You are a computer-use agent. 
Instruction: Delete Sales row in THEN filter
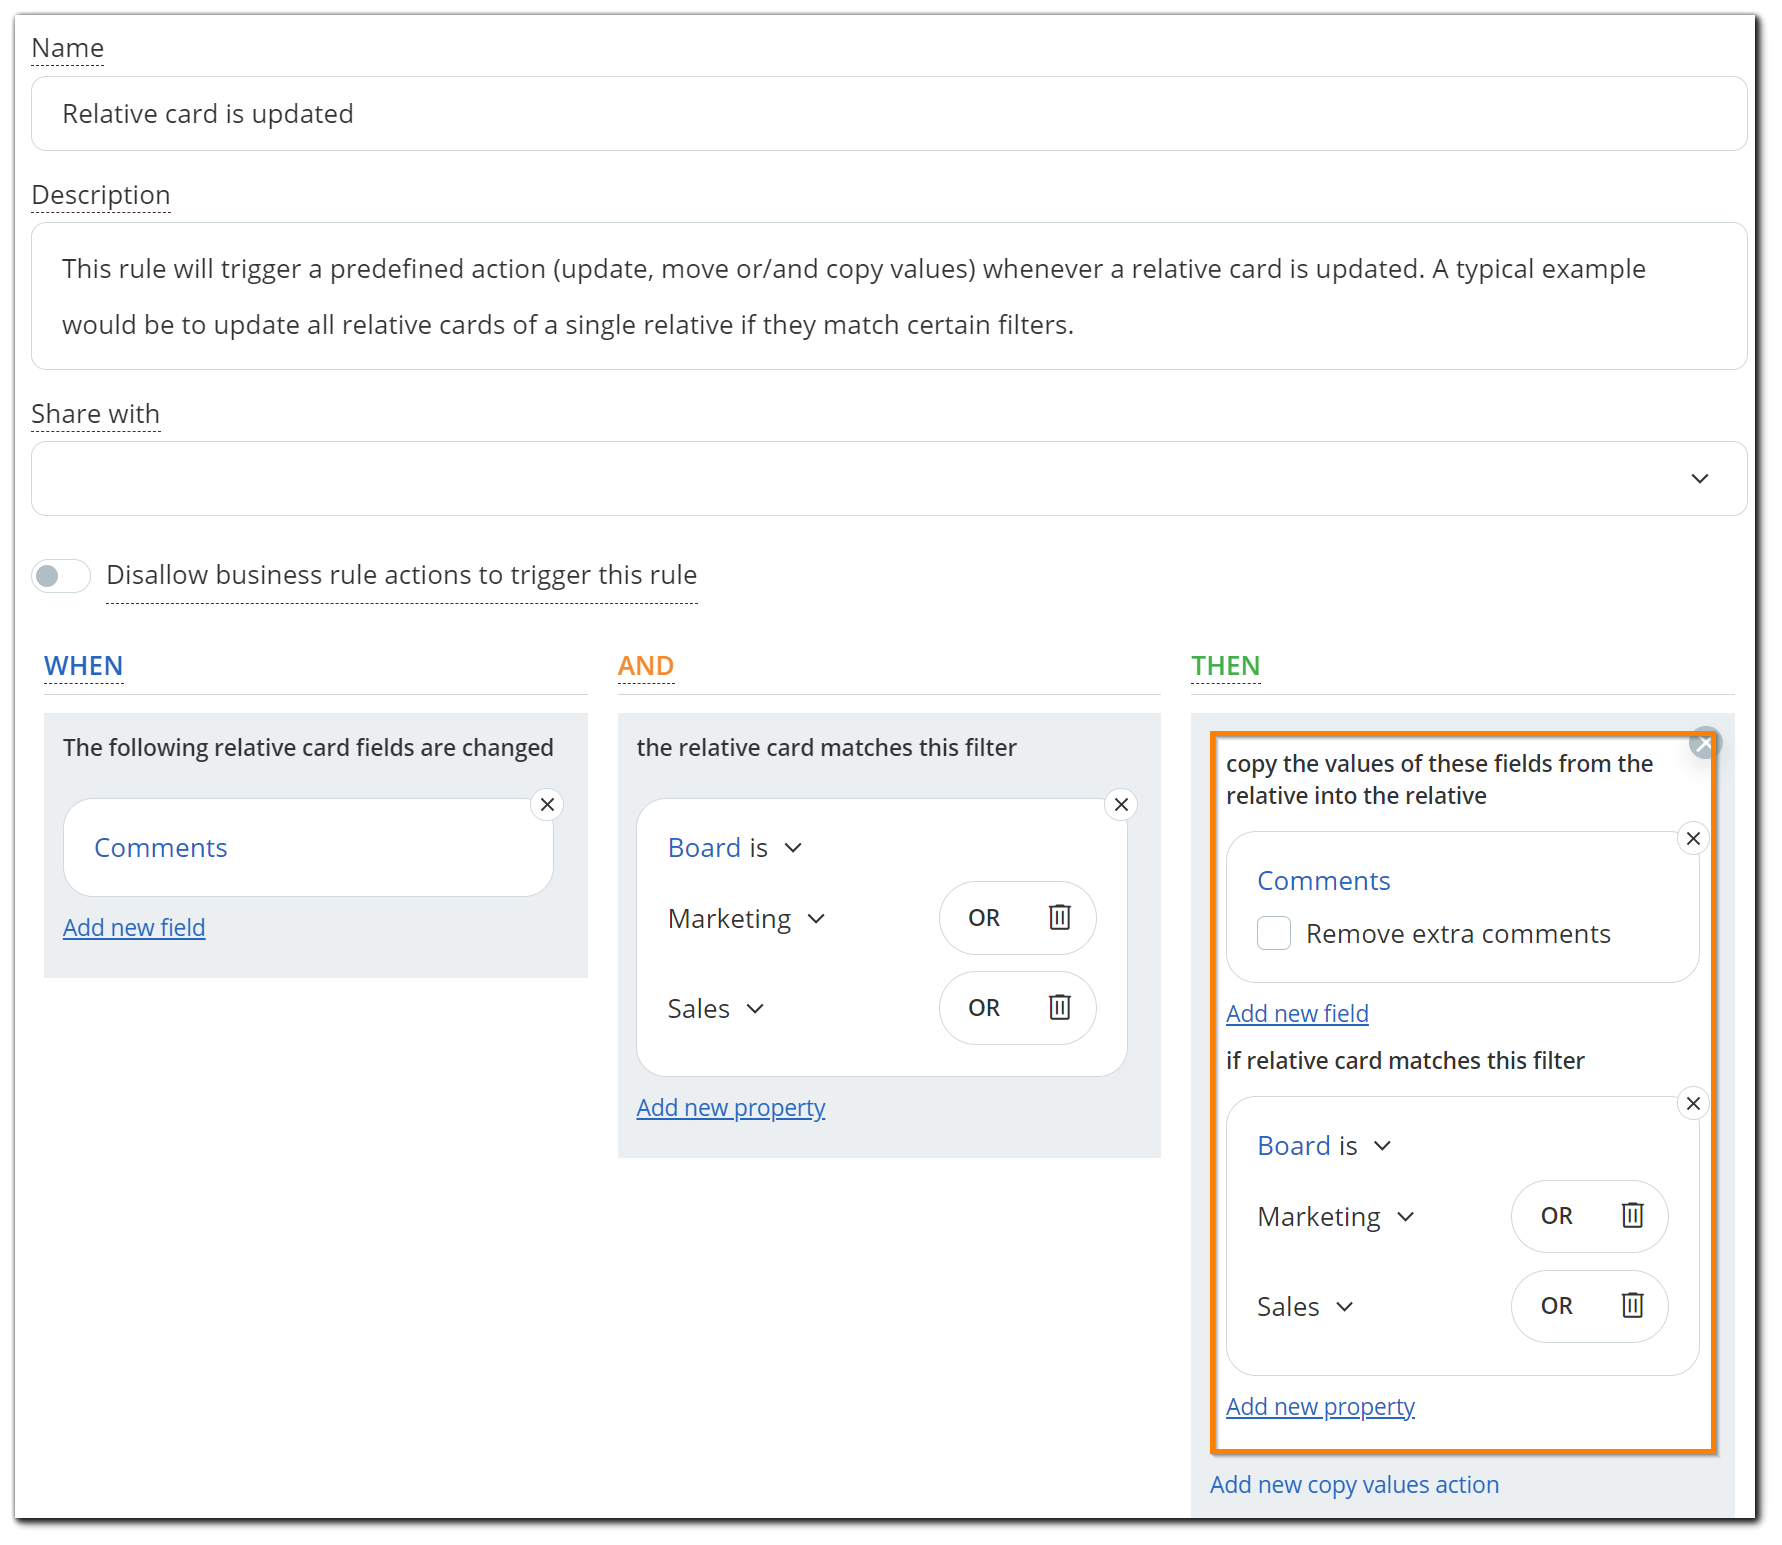coord(1632,1305)
